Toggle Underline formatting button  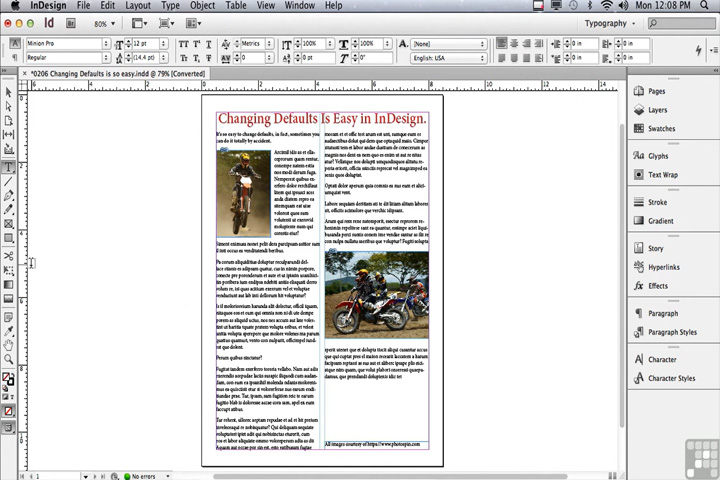(x=208, y=44)
